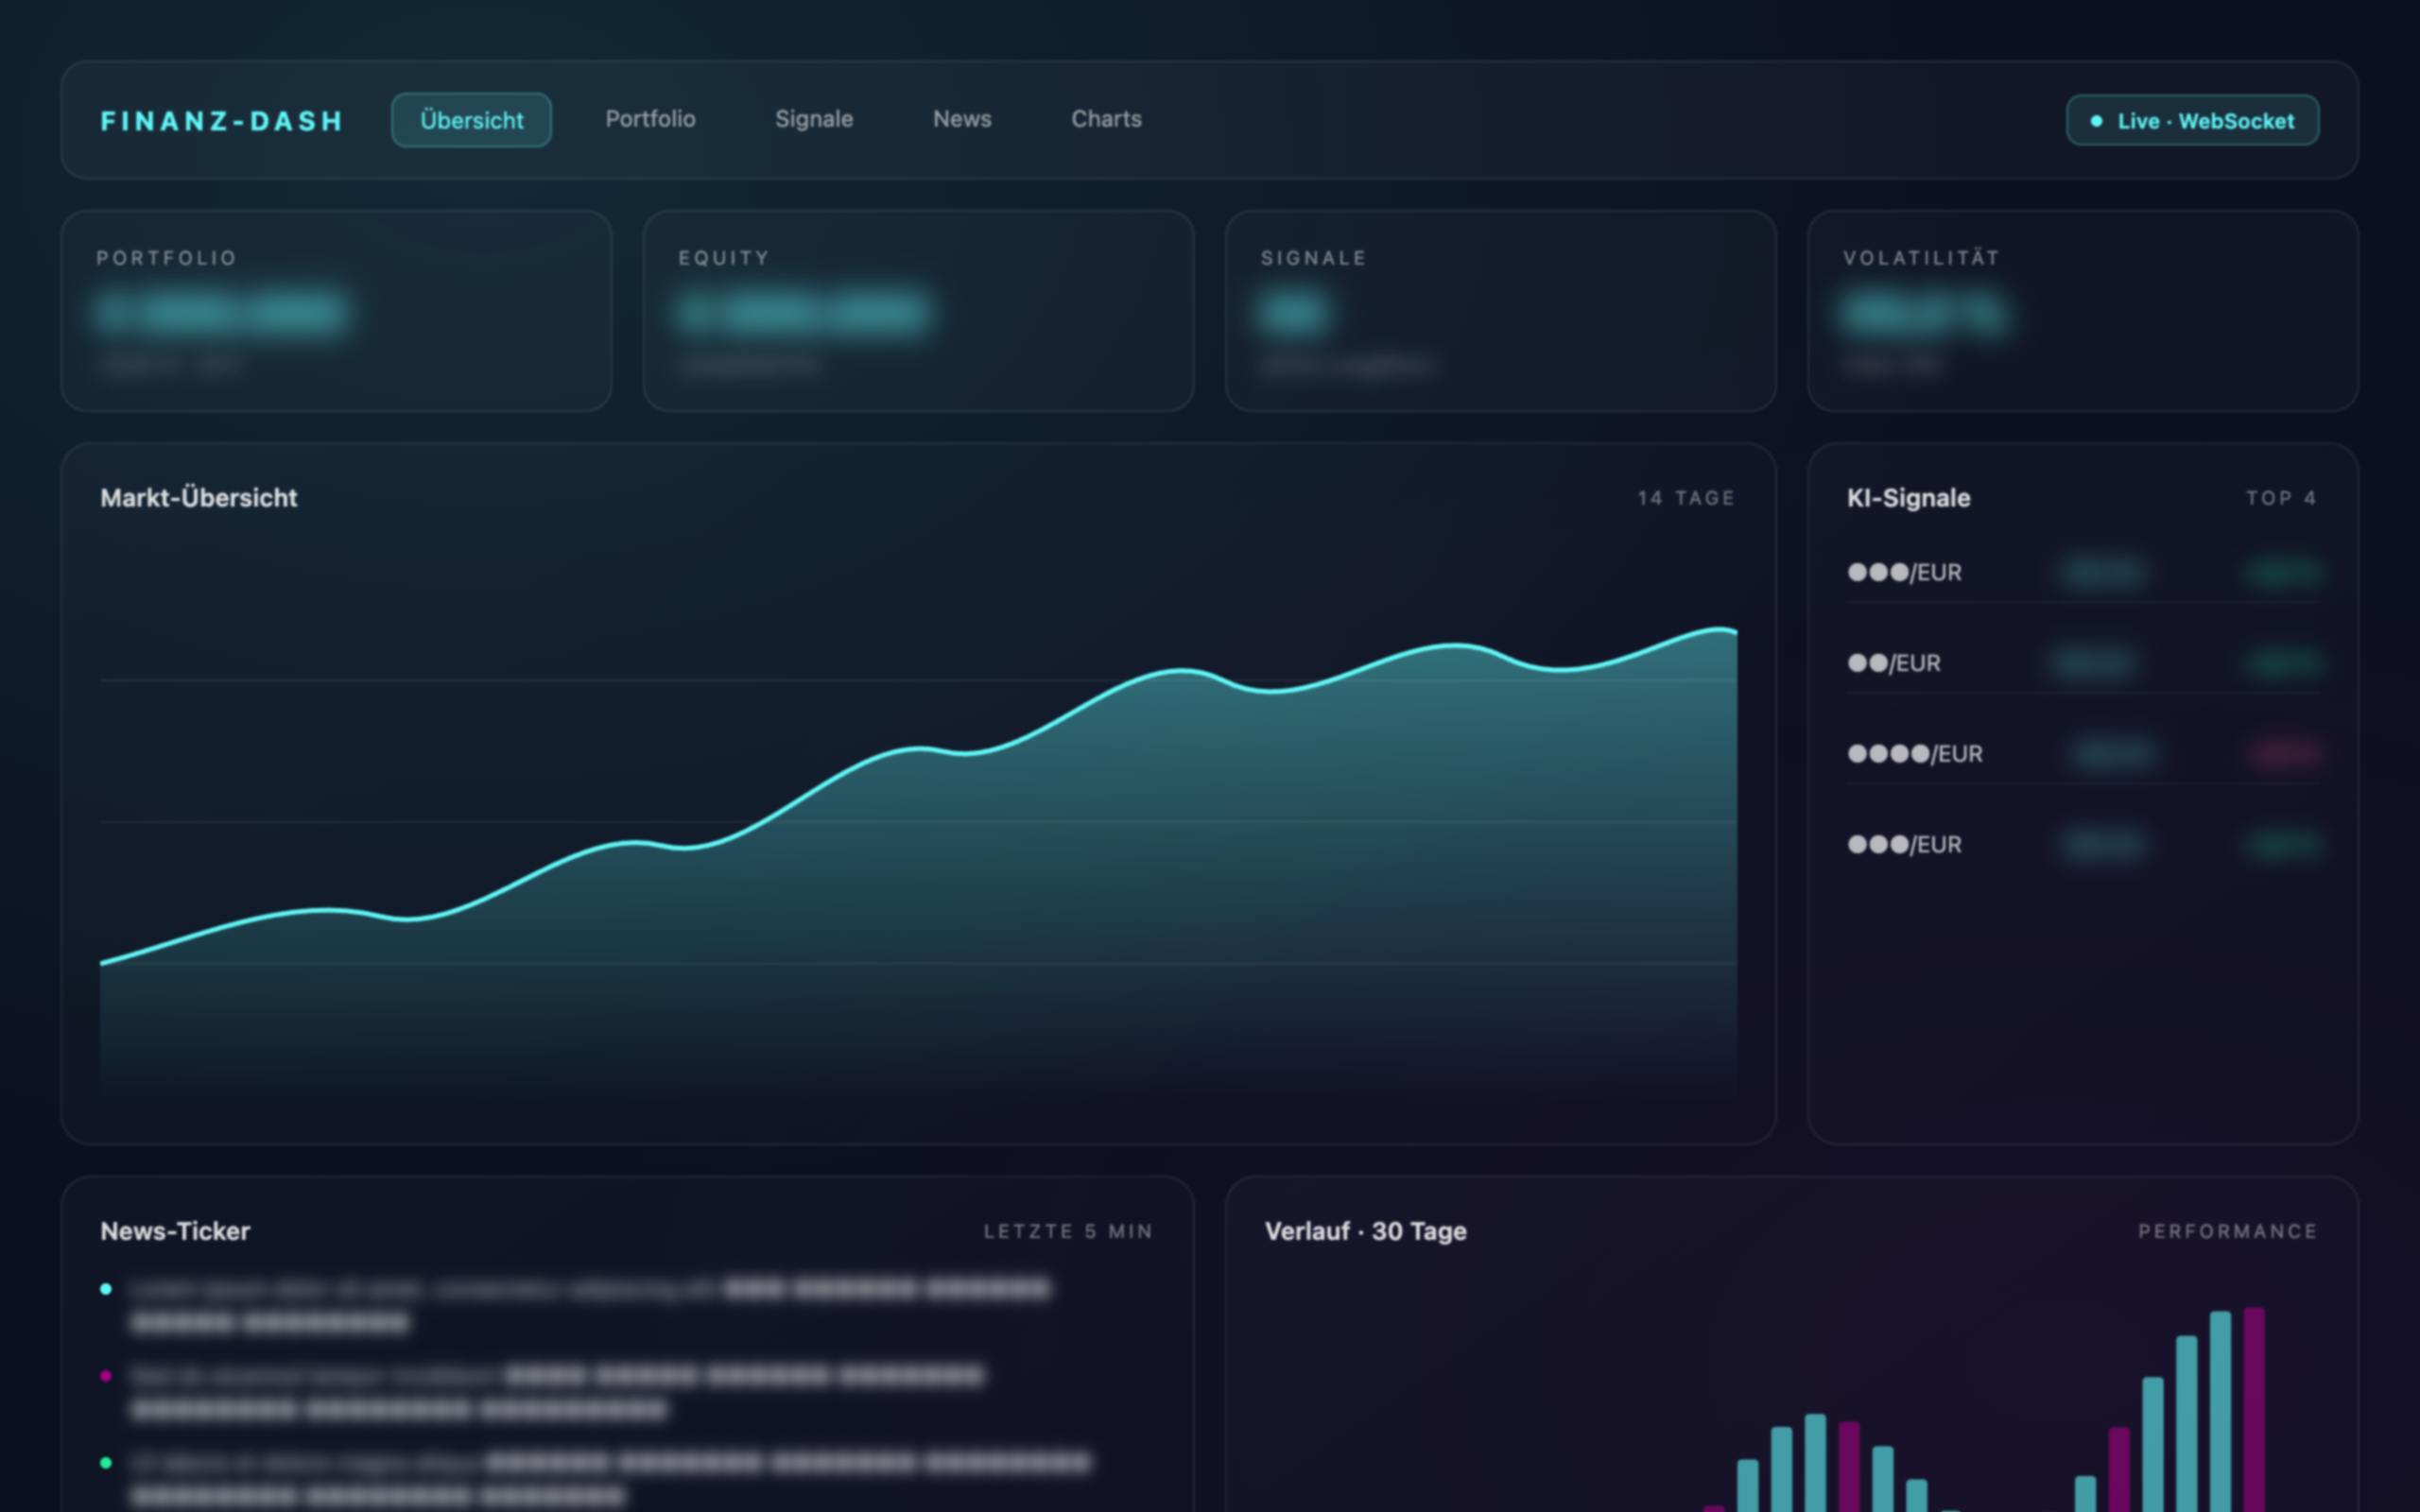This screenshot has height=1512, width=2420.
Task: Click the LETZTE 5 MIN label
Action: coord(1068,1231)
